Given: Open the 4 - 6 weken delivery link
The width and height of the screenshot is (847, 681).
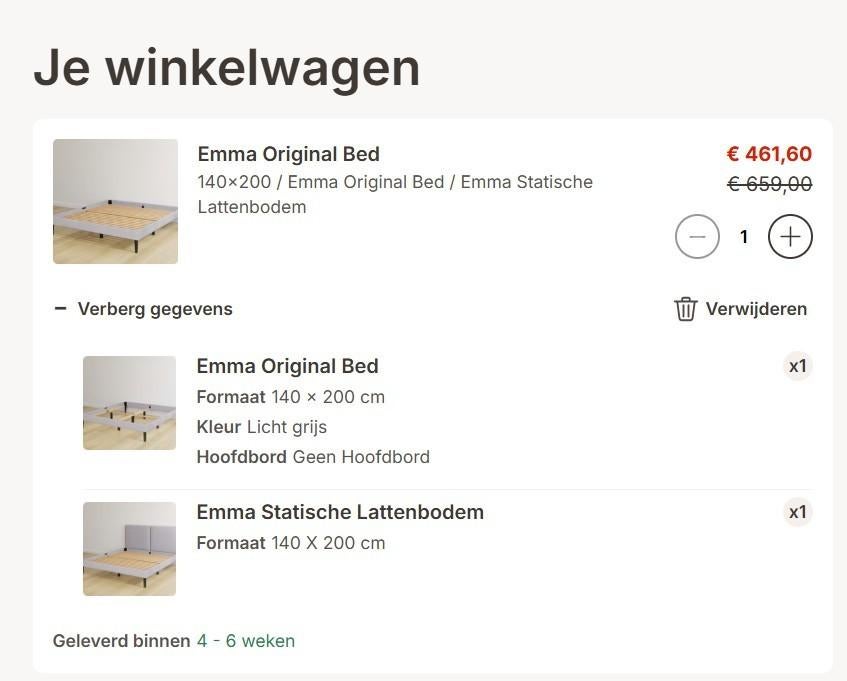Looking at the screenshot, I should pyautogui.click(x=246, y=640).
